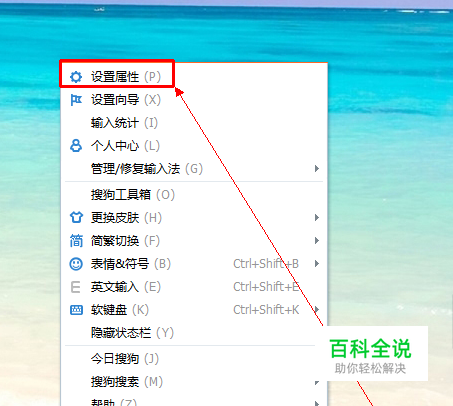Screen dimensions: 453x406
Task: Click the 设置属性 (P) label
Action: (x=126, y=77)
